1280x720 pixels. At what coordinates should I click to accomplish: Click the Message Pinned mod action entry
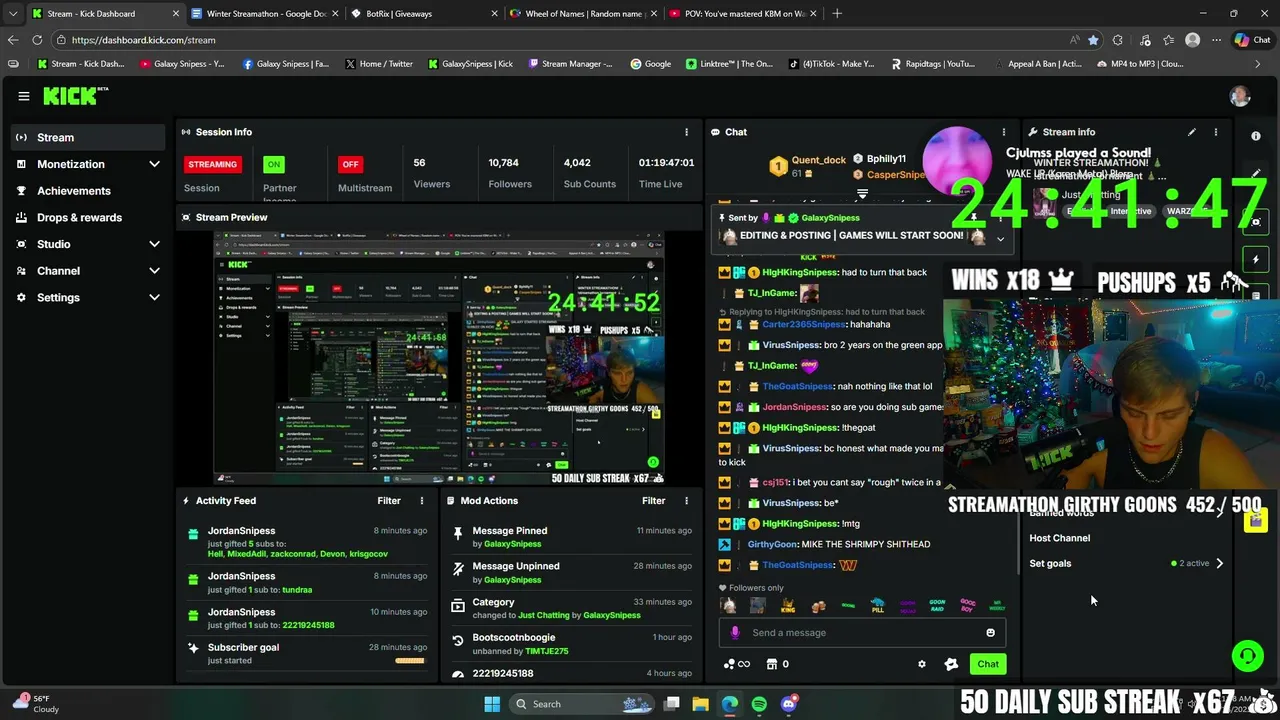(x=571, y=537)
